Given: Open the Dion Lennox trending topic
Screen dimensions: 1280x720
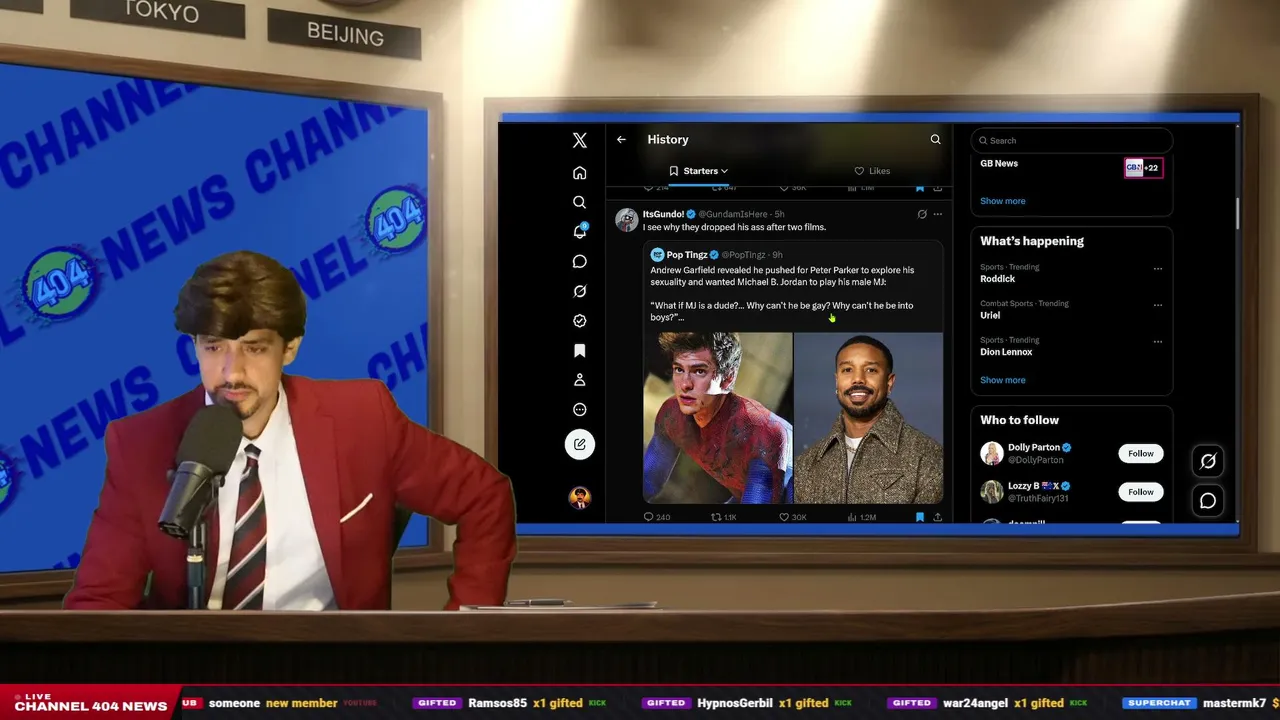Looking at the screenshot, I should tap(1071, 346).
